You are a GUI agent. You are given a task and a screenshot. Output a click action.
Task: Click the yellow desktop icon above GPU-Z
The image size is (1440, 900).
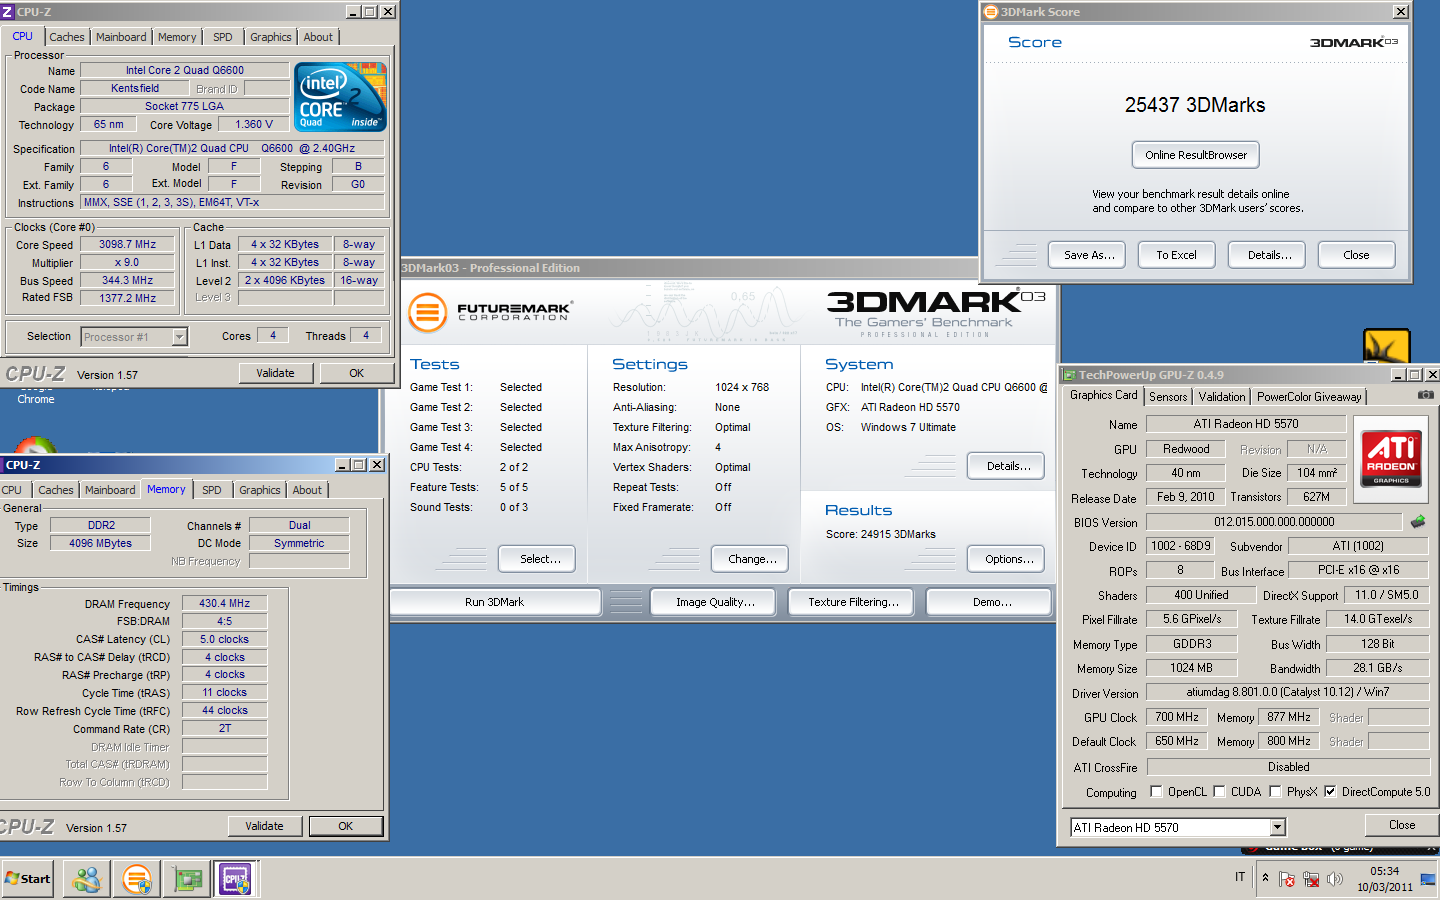tap(1386, 346)
